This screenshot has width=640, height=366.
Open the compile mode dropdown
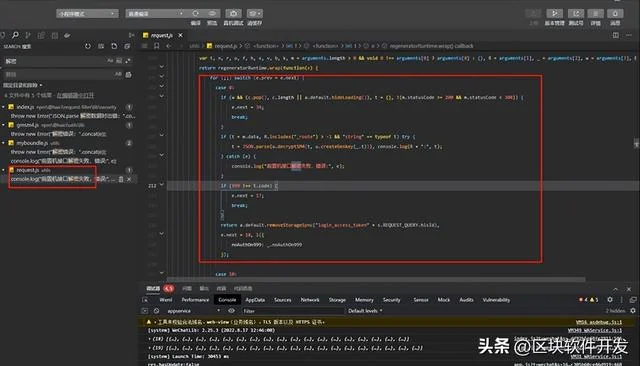click(x=156, y=13)
